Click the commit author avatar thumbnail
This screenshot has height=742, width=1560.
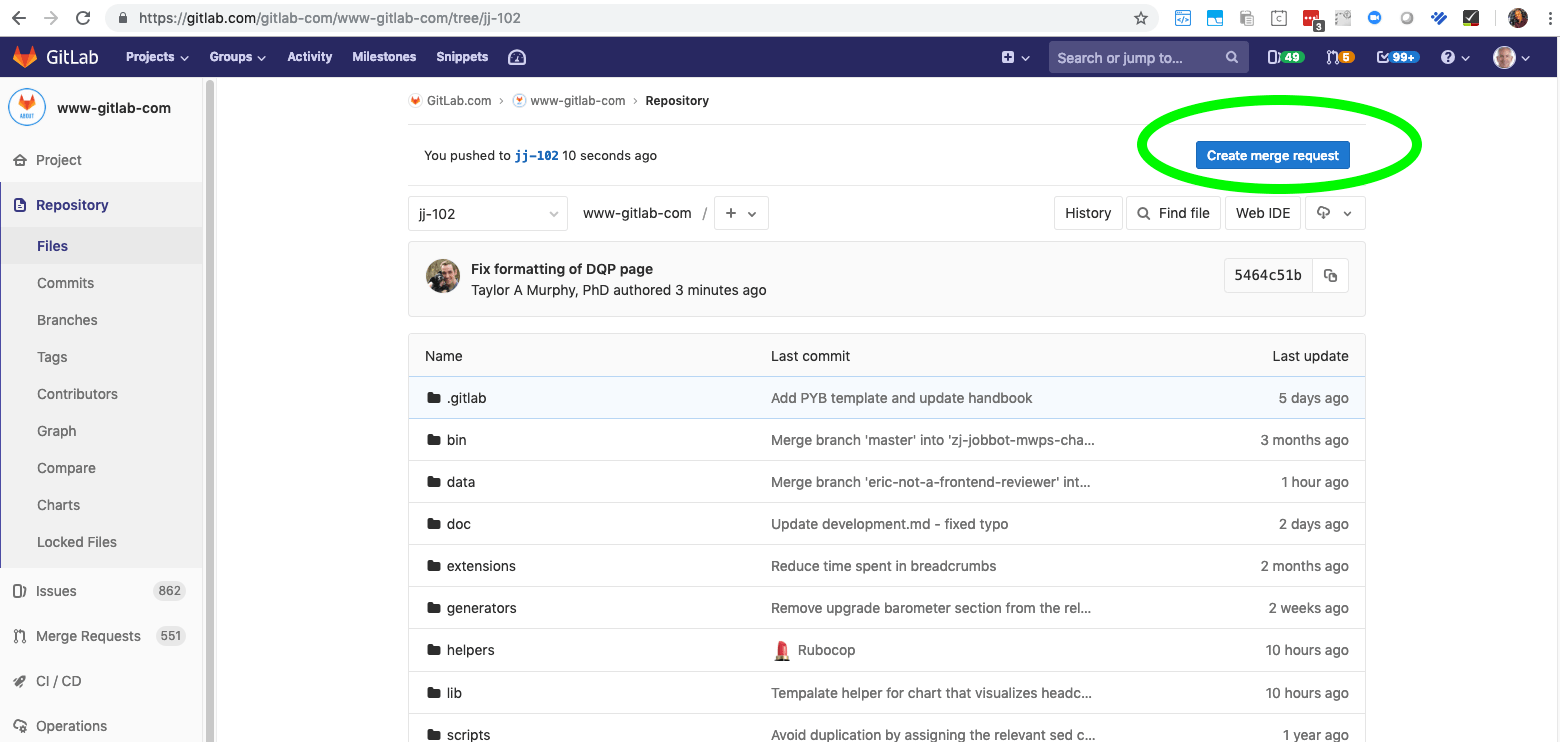pos(443,276)
